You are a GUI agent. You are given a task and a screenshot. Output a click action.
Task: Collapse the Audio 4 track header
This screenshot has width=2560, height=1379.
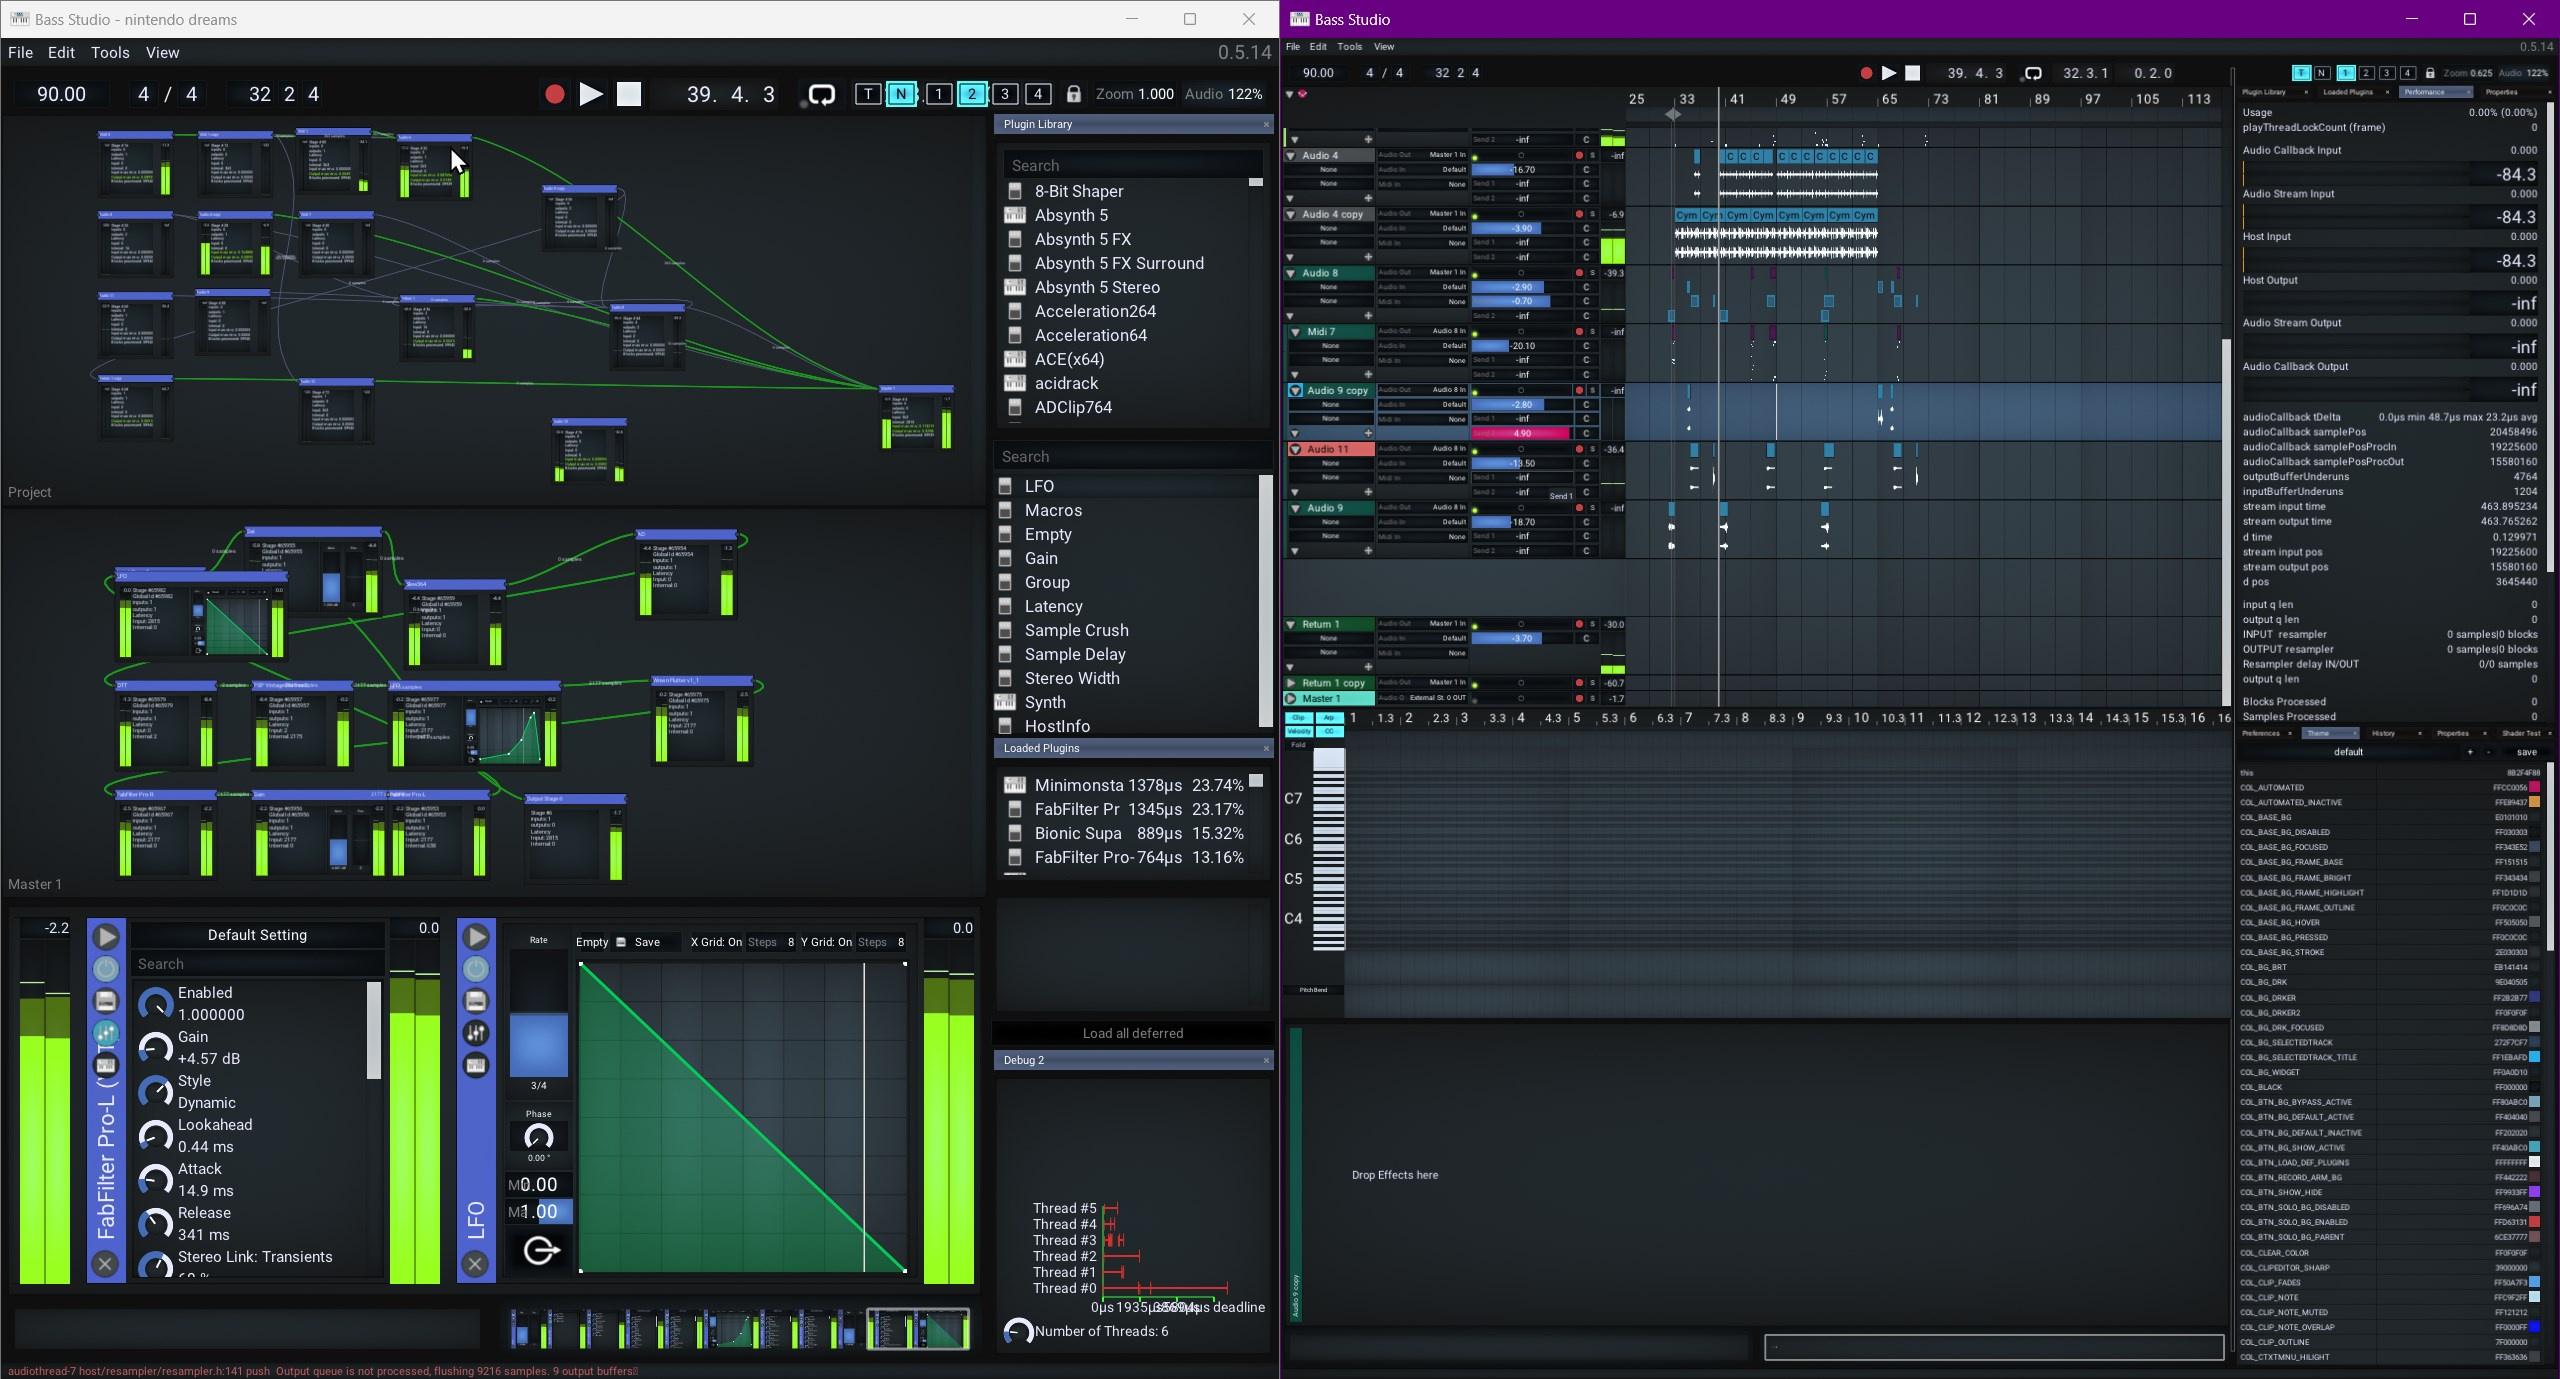click(1290, 156)
